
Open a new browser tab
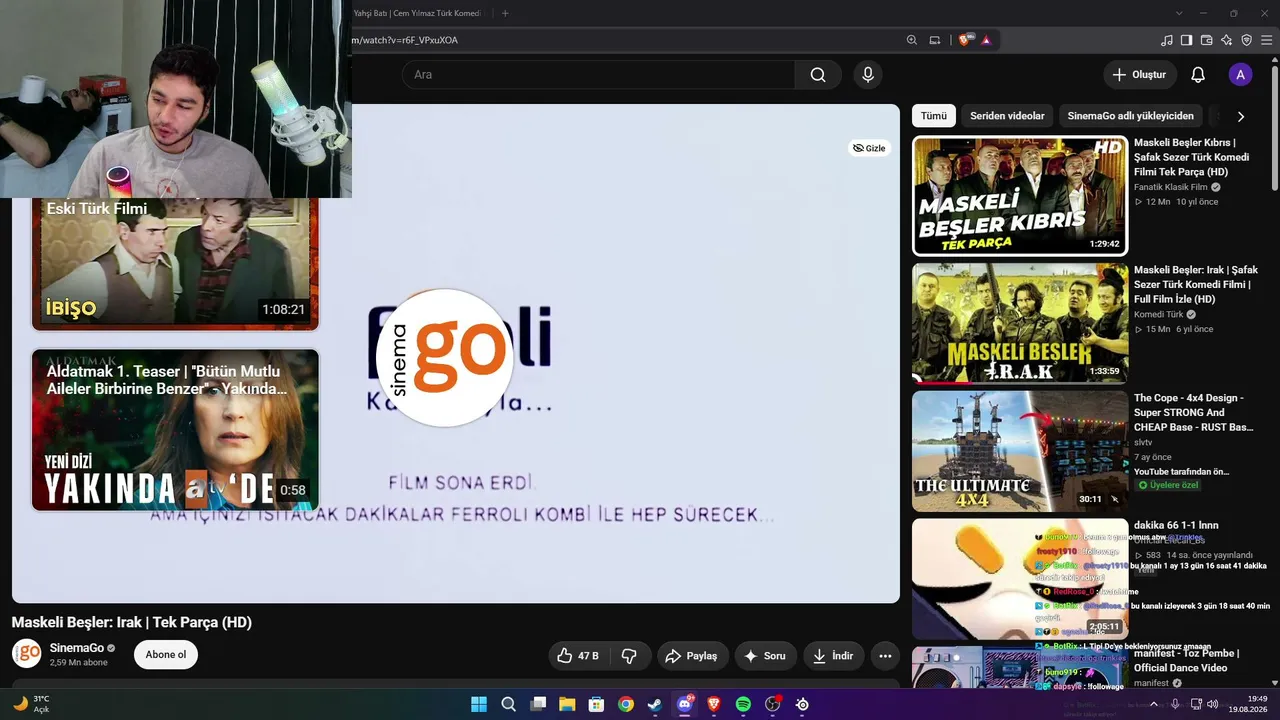[x=505, y=13]
